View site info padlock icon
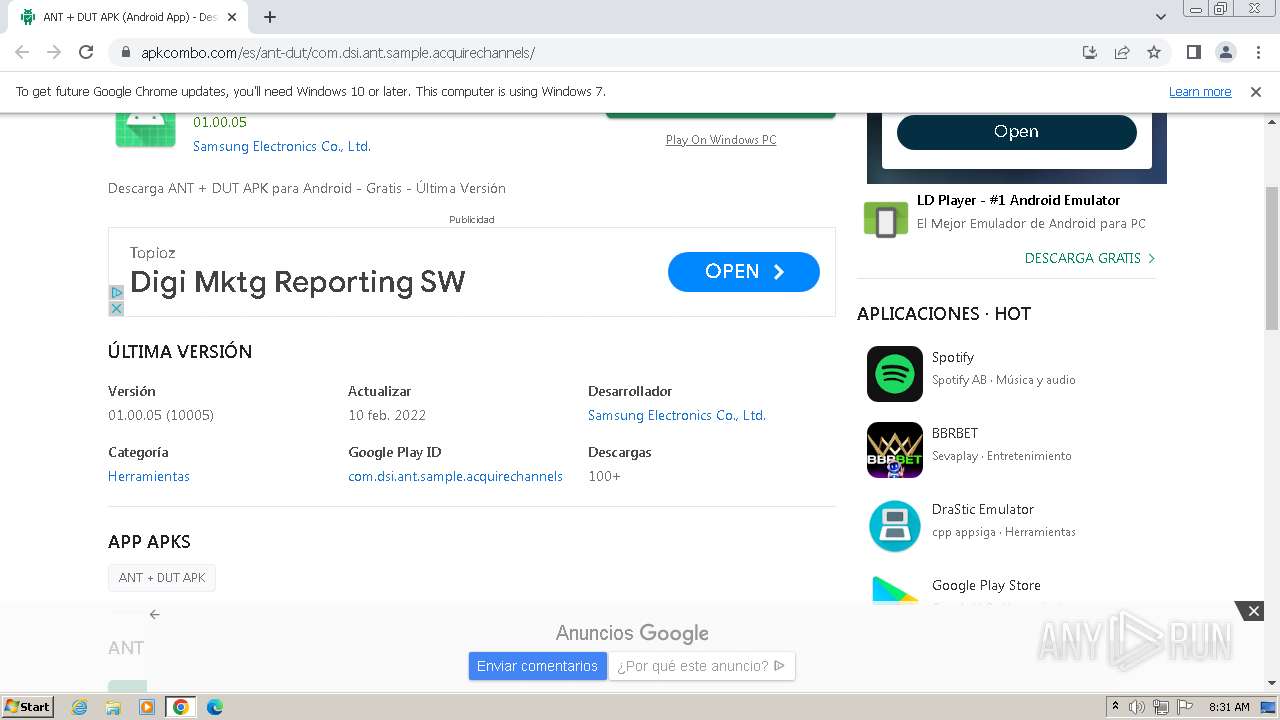 (126, 52)
